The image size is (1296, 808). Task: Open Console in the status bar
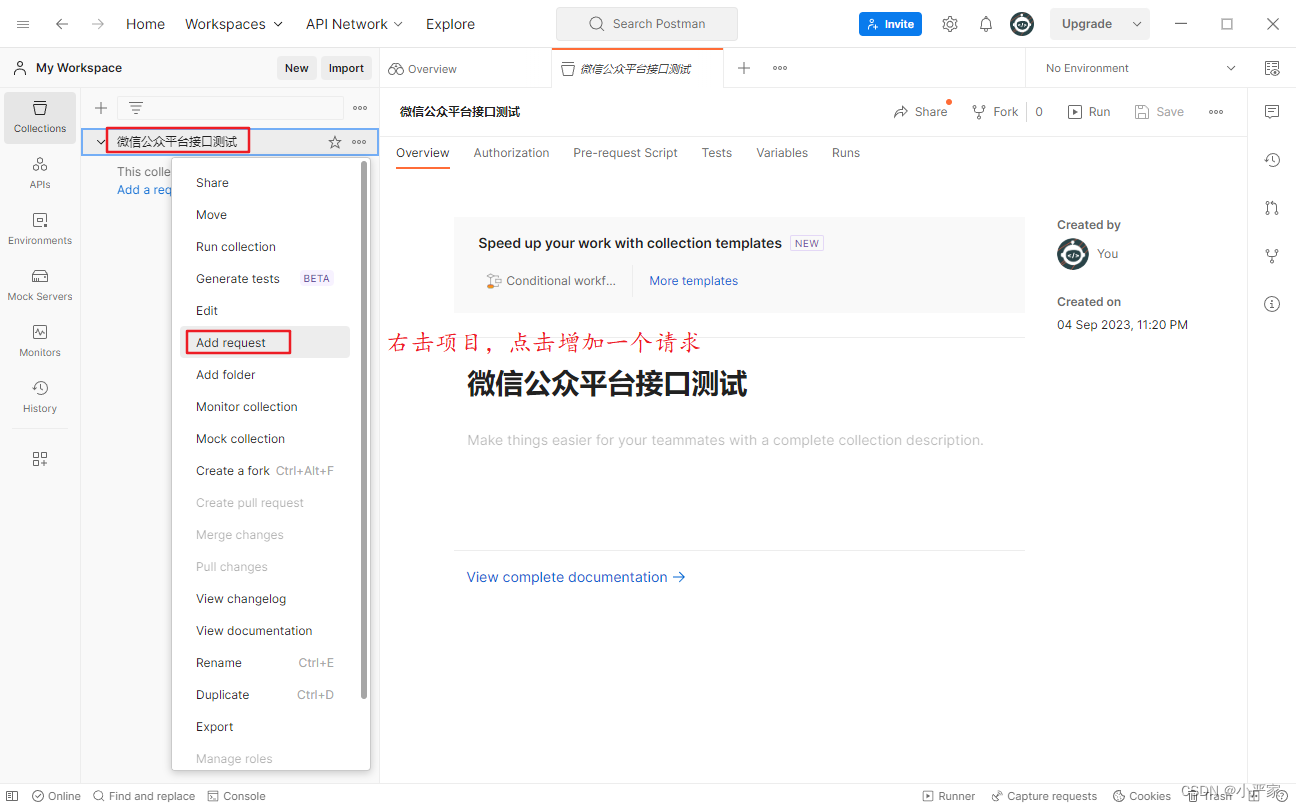pos(236,796)
